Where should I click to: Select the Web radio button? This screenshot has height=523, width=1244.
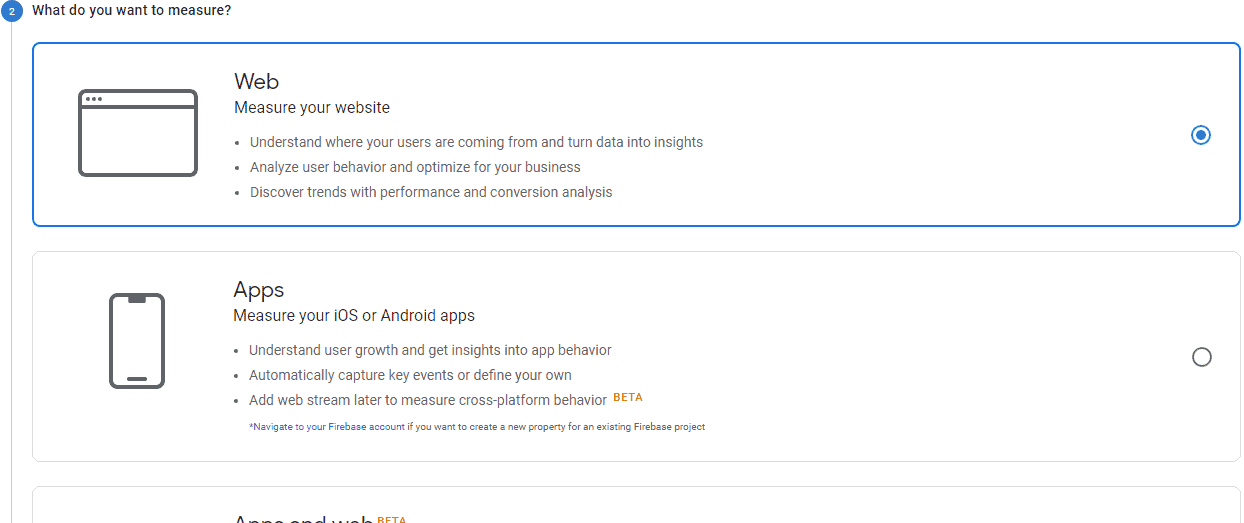(x=1201, y=135)
